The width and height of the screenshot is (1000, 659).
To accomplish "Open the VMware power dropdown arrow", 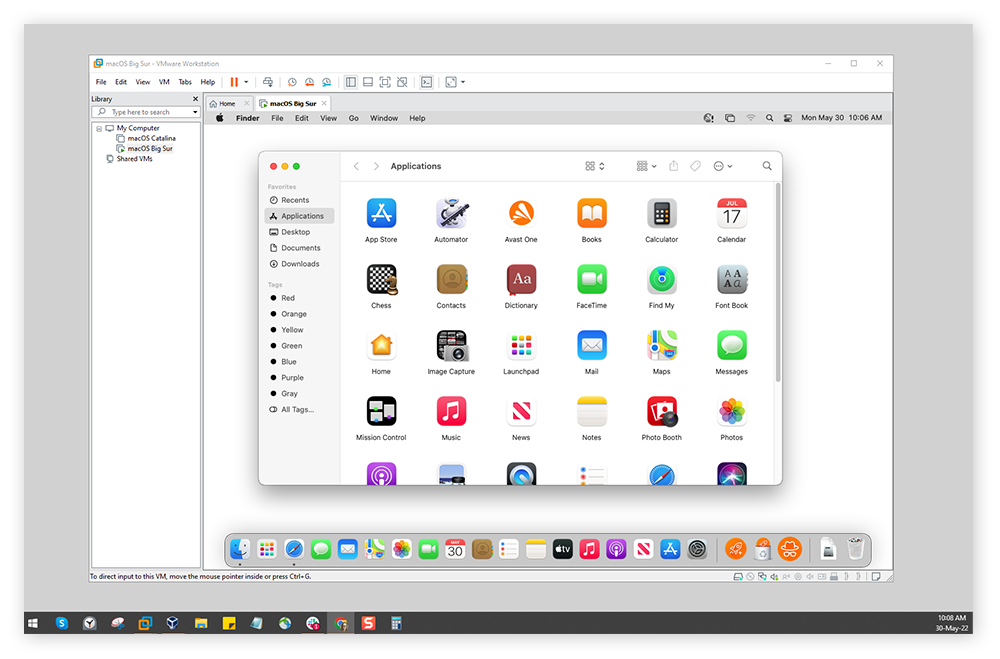I will 246,82.
